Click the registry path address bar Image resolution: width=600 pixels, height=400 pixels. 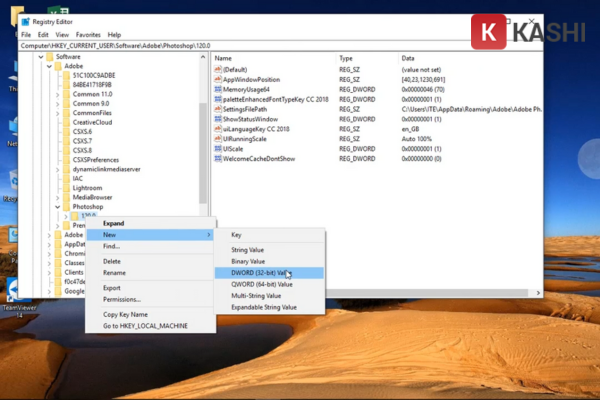(x=280, y=46)
